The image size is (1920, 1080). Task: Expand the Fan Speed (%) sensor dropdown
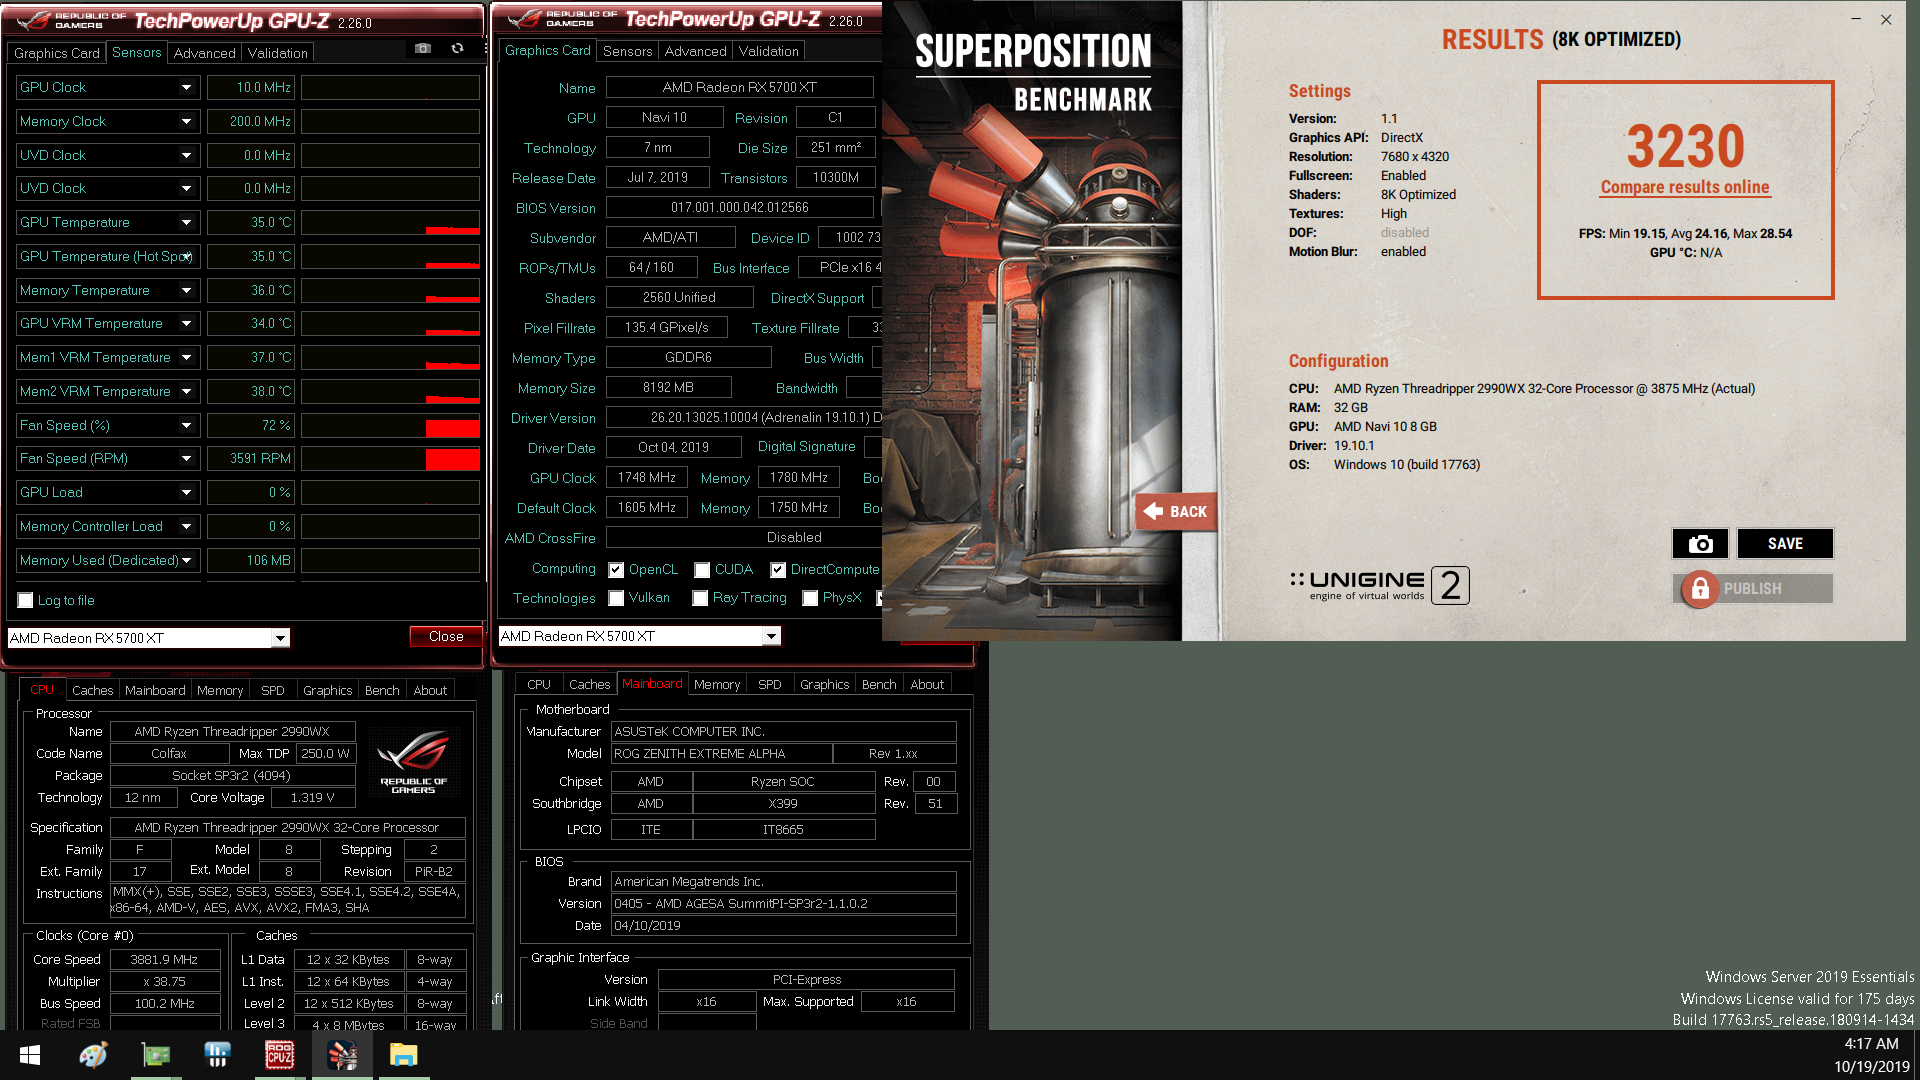tap(186, 425)
